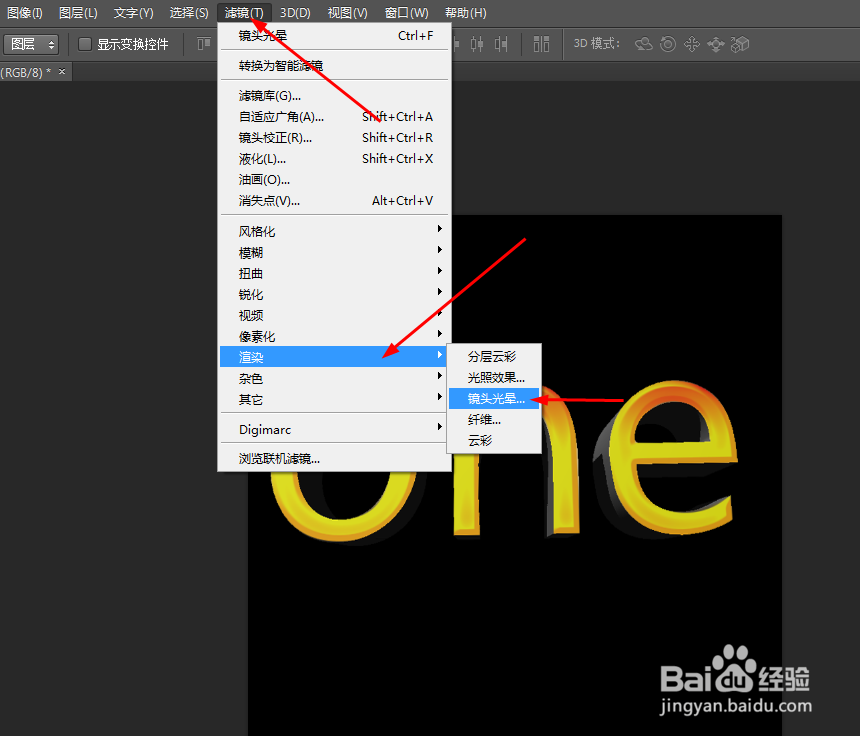Screen dimensions: 860x736
Task: Open the 图像 menu
Action: 21,12
